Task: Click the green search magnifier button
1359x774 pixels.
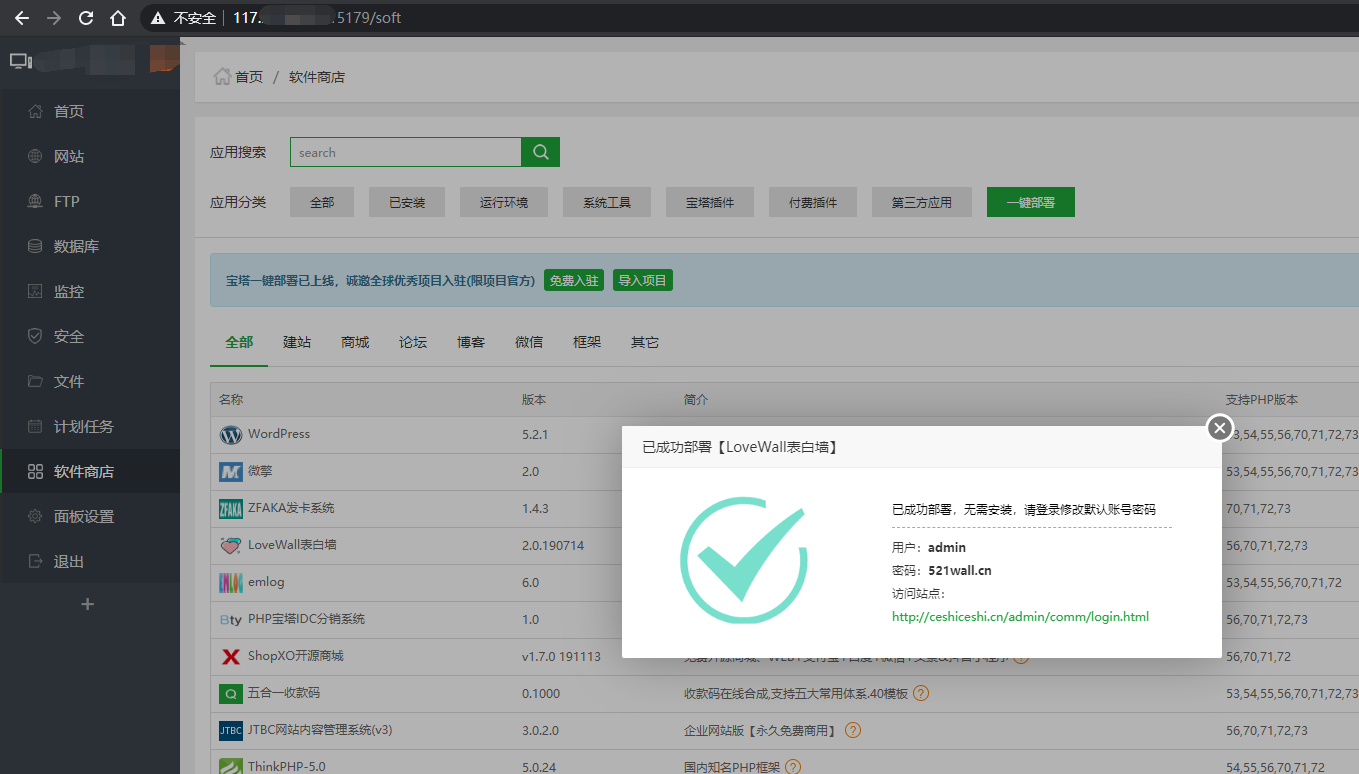Action: [541, 152]
